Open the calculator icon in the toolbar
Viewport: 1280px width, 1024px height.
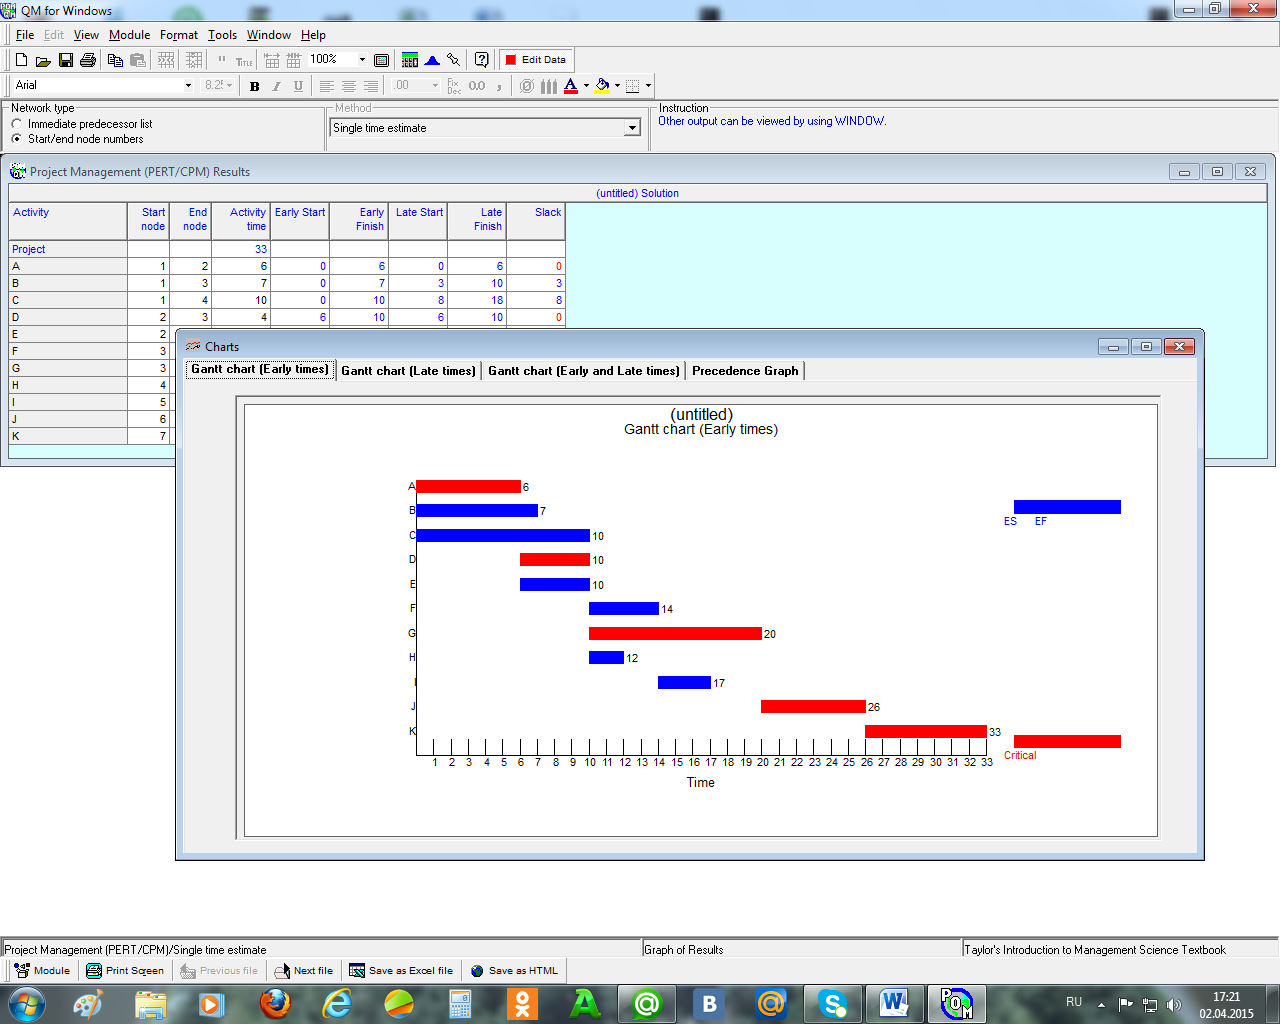point(410,60)
